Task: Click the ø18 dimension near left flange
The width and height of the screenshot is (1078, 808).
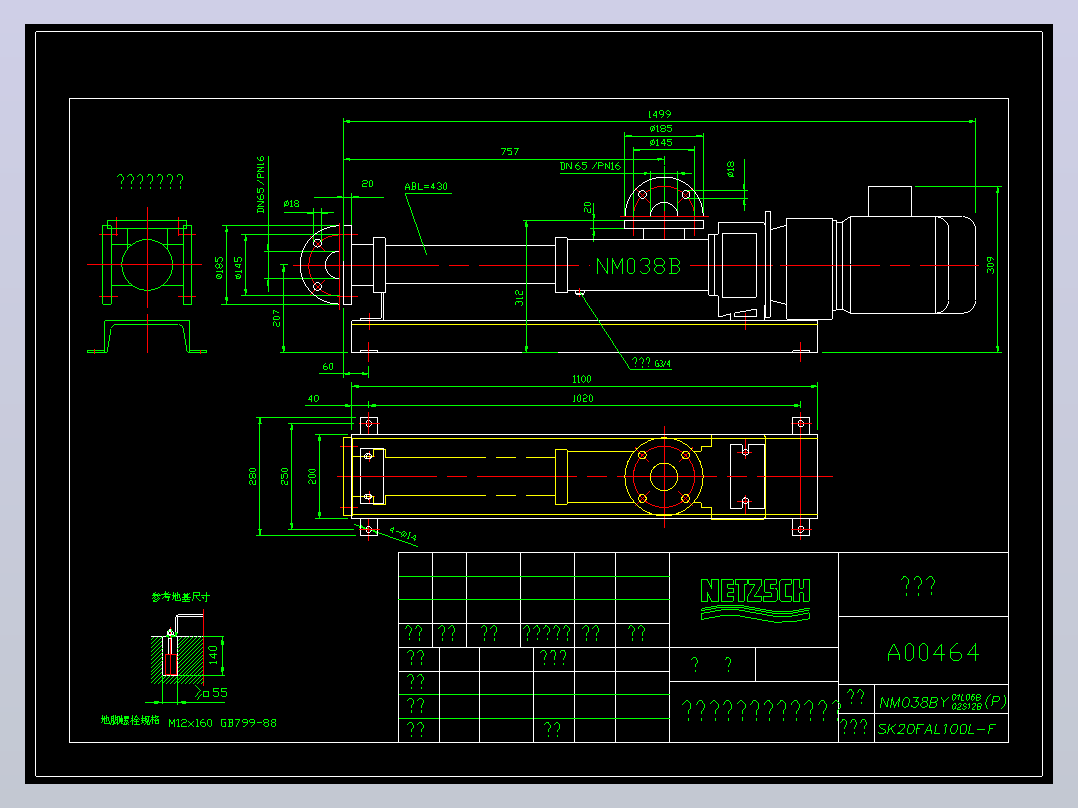Action: (291, 204)
